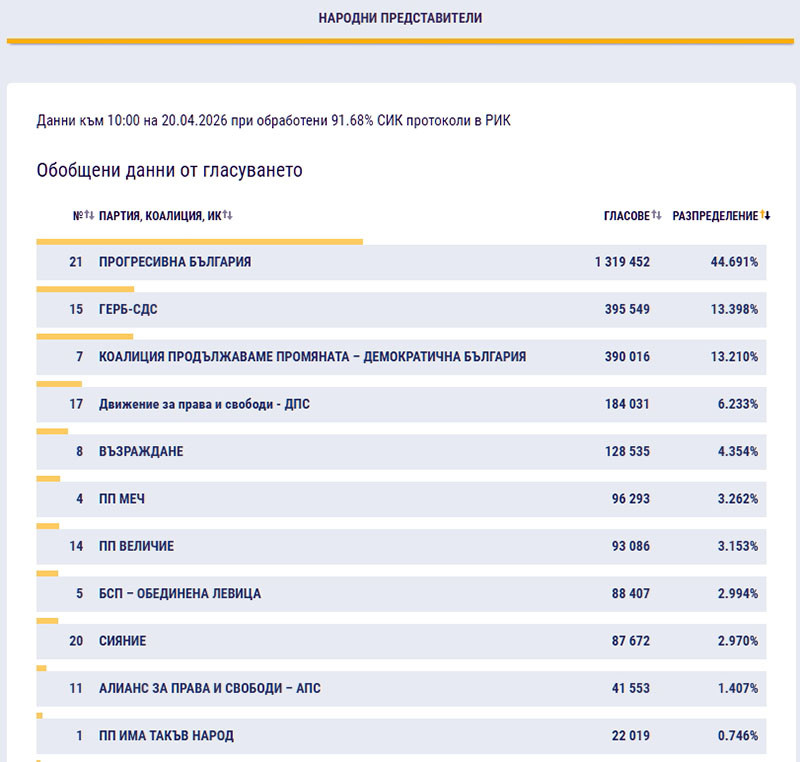Viewport: 800px width, 762px height.
Task: Open ПП ВЕЛИЧИЕ results row
Action: click(x=136, y=547)
